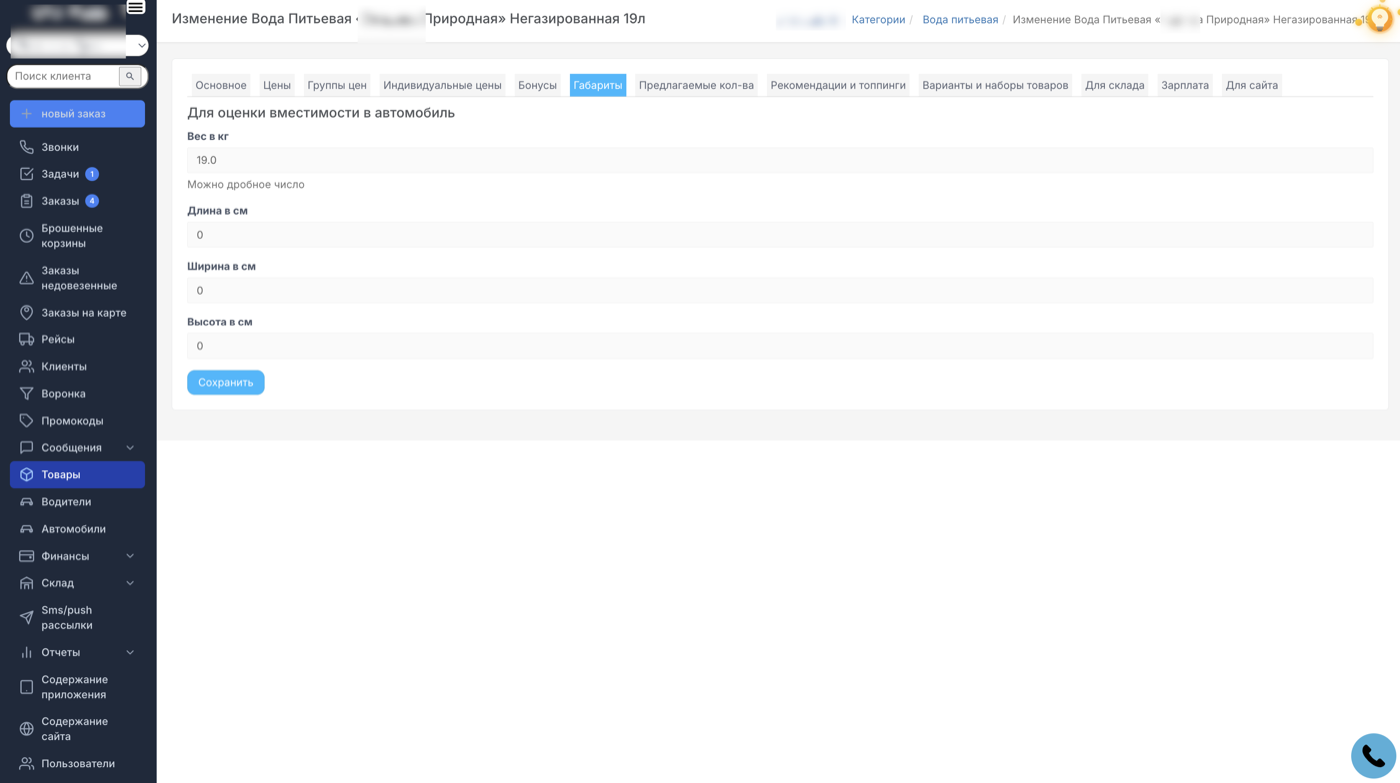Create новый заказ
This screenshot has width=1400, height=783.
point(77,114)
